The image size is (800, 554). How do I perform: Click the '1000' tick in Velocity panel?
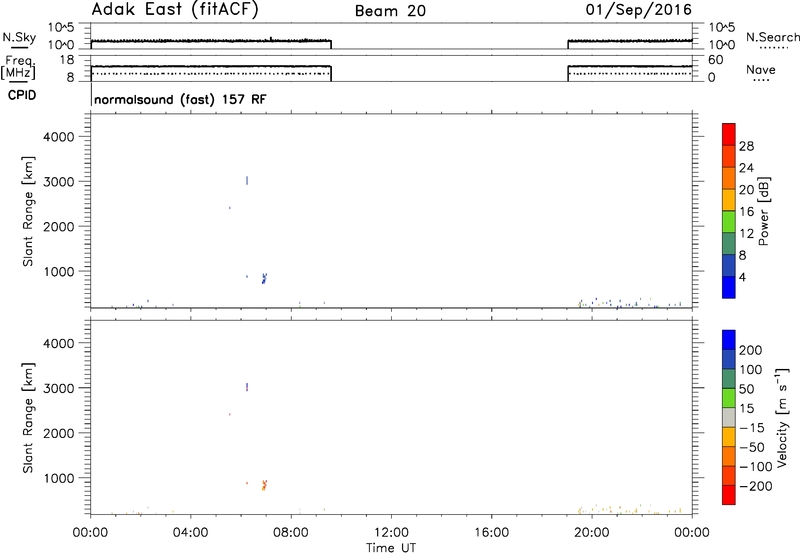(59, 478)
